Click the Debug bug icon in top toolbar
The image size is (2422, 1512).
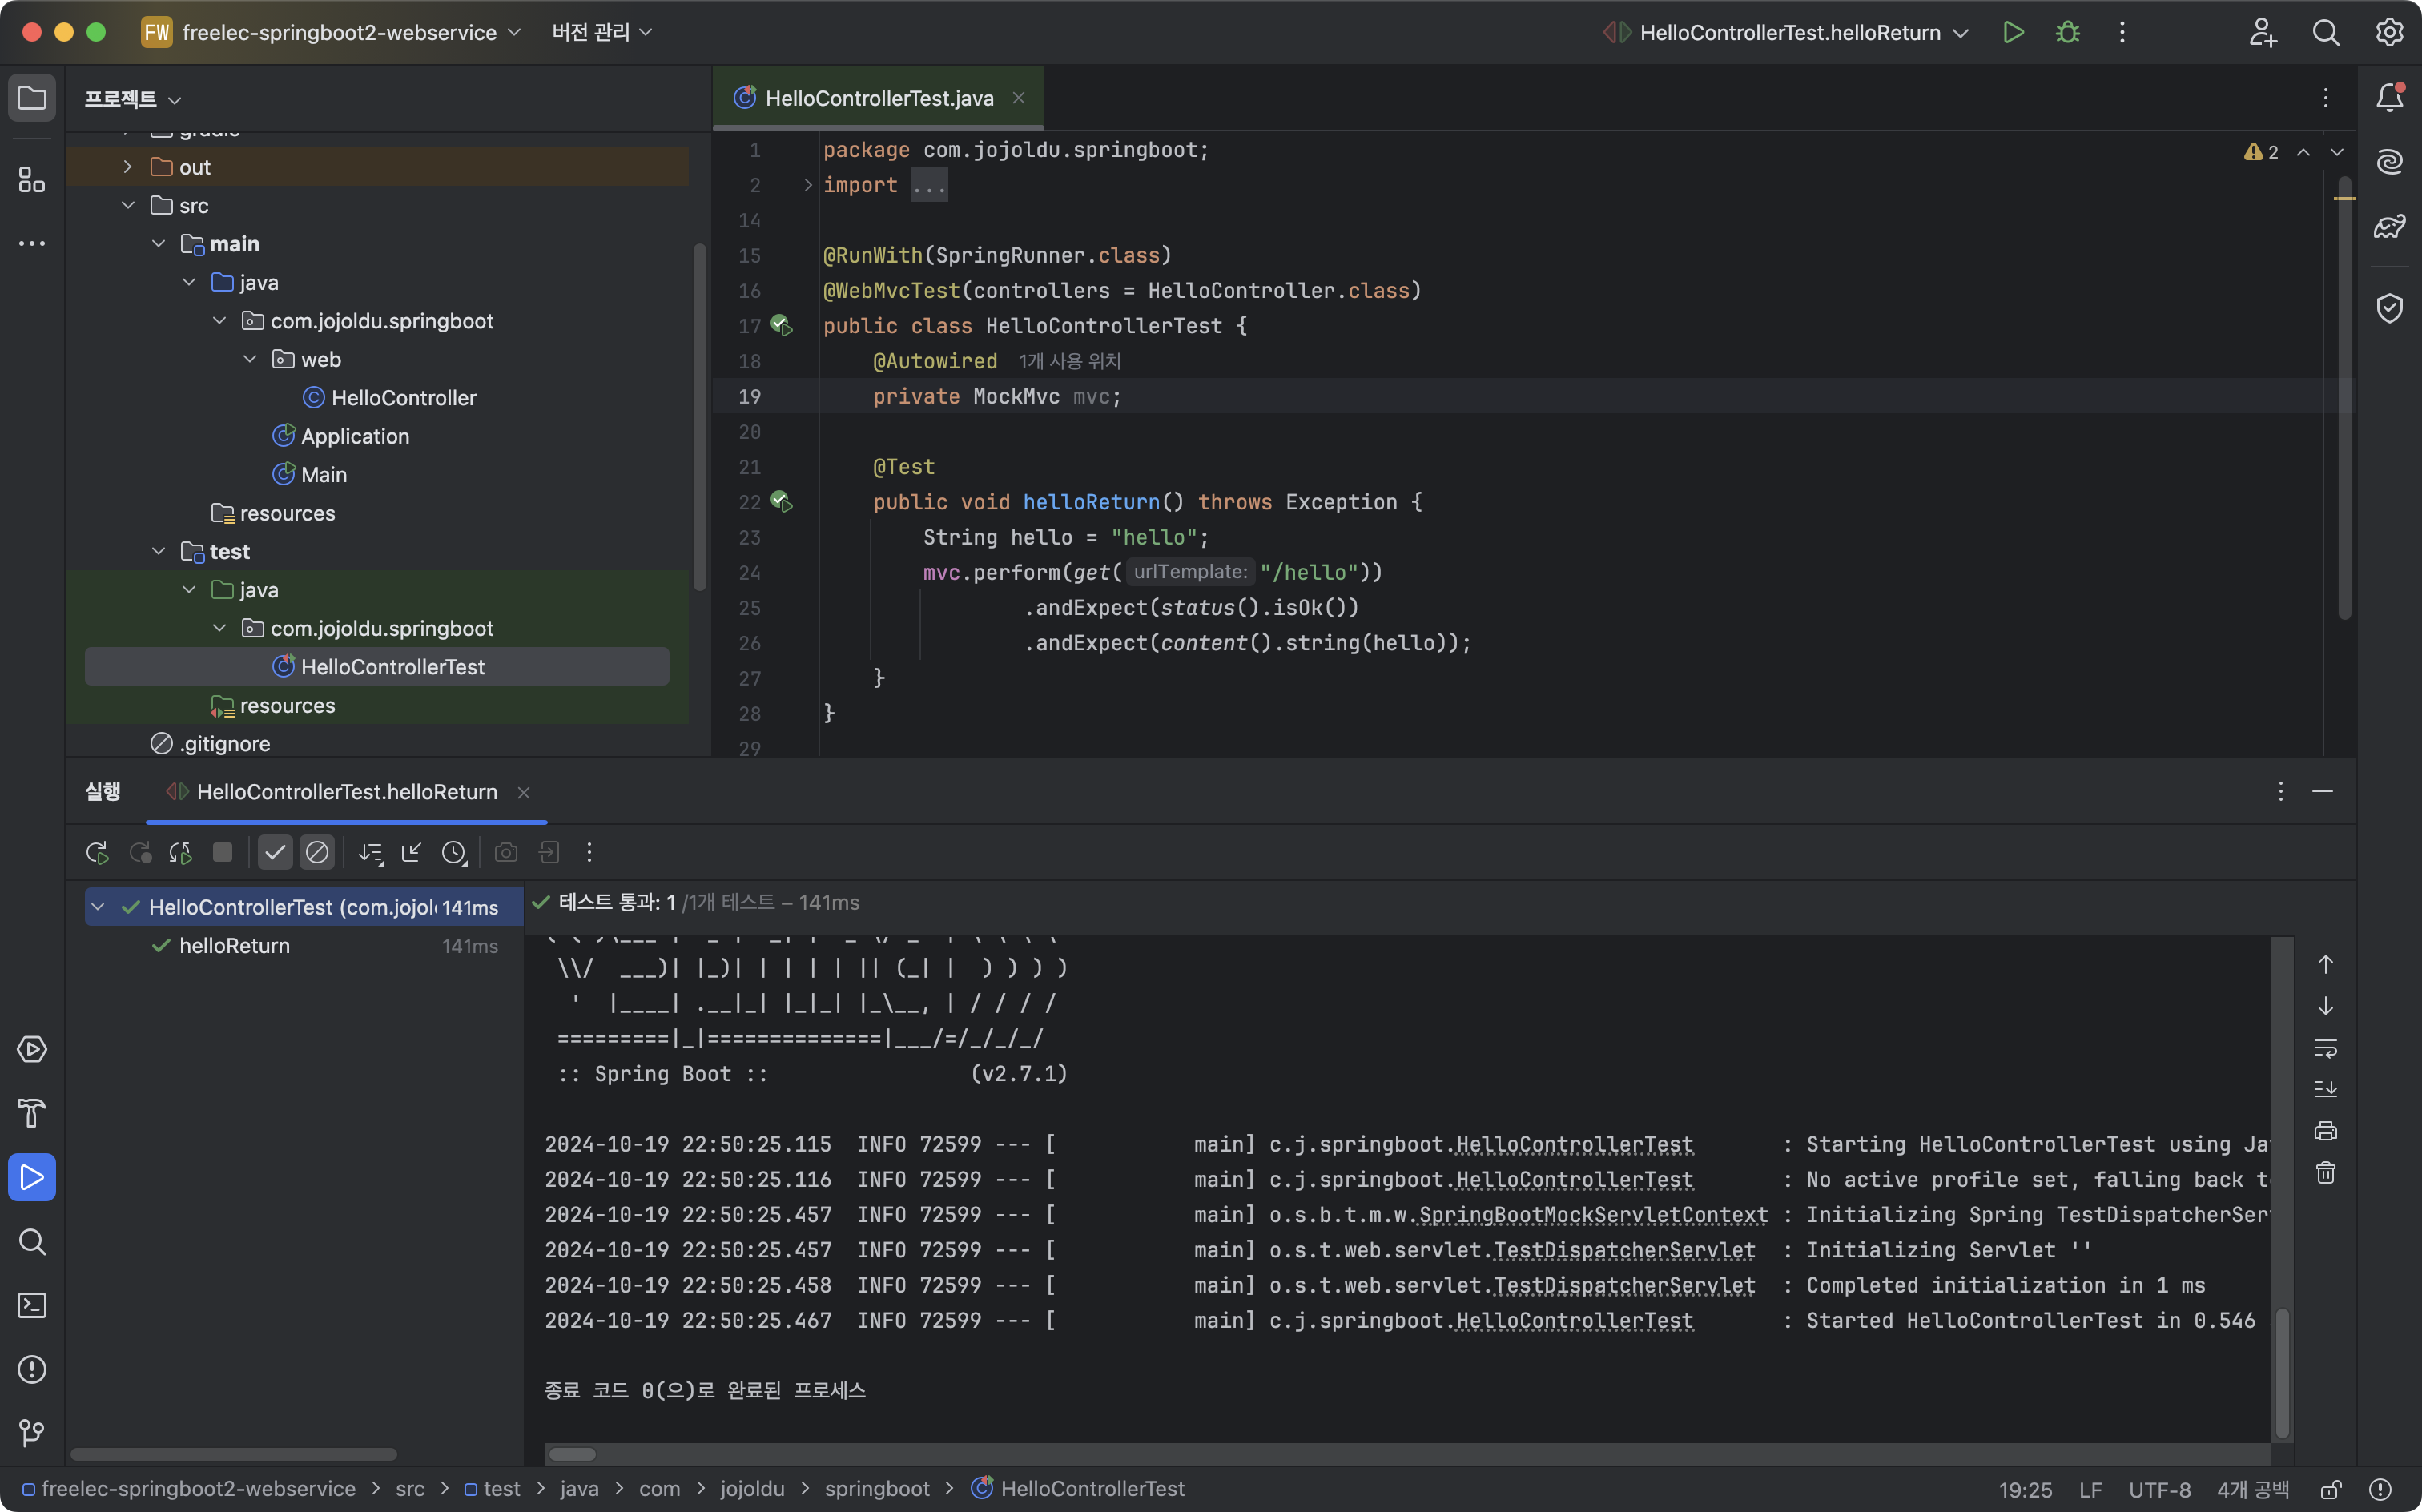[x=2067, y=32]
